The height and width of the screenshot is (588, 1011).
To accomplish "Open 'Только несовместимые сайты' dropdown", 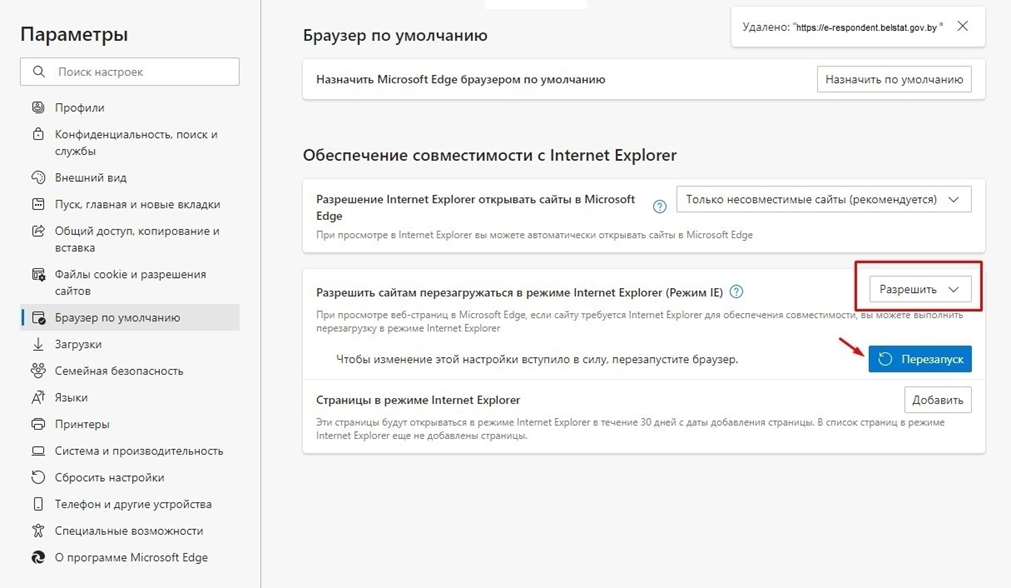I will point(823,199).
